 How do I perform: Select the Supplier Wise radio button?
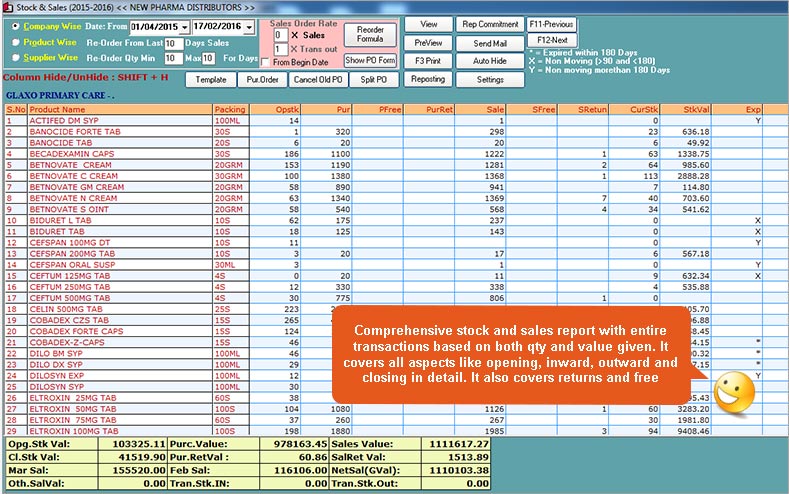tap(16, 58)
